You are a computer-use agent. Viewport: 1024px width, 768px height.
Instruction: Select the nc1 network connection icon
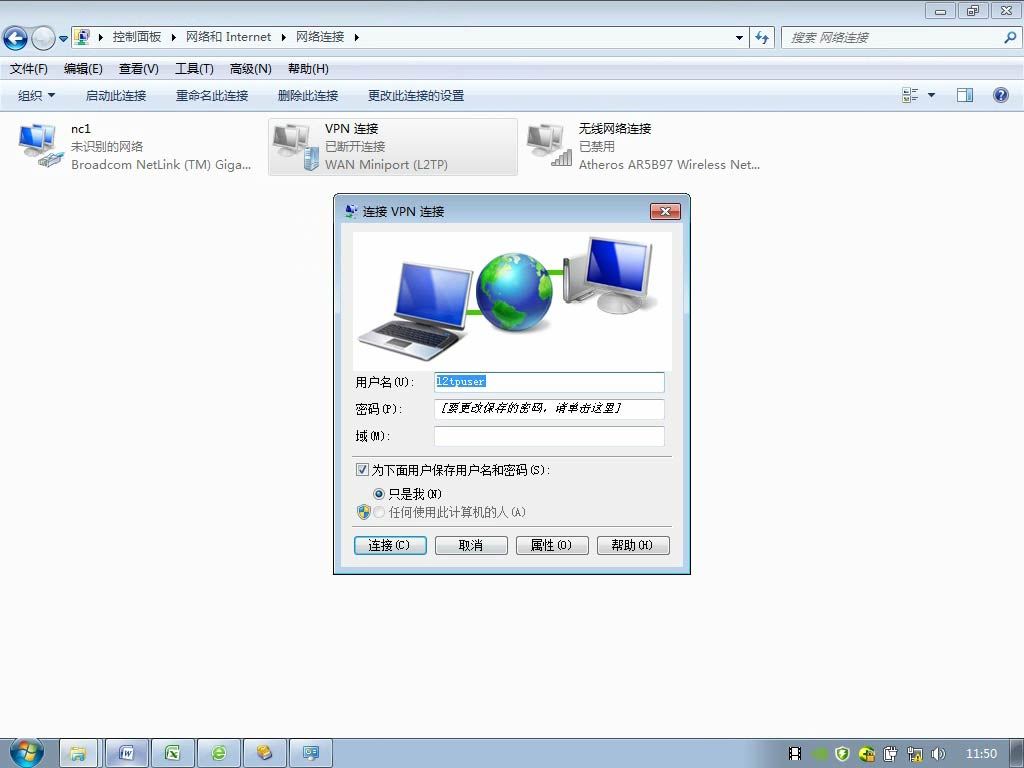pos(40,146)
